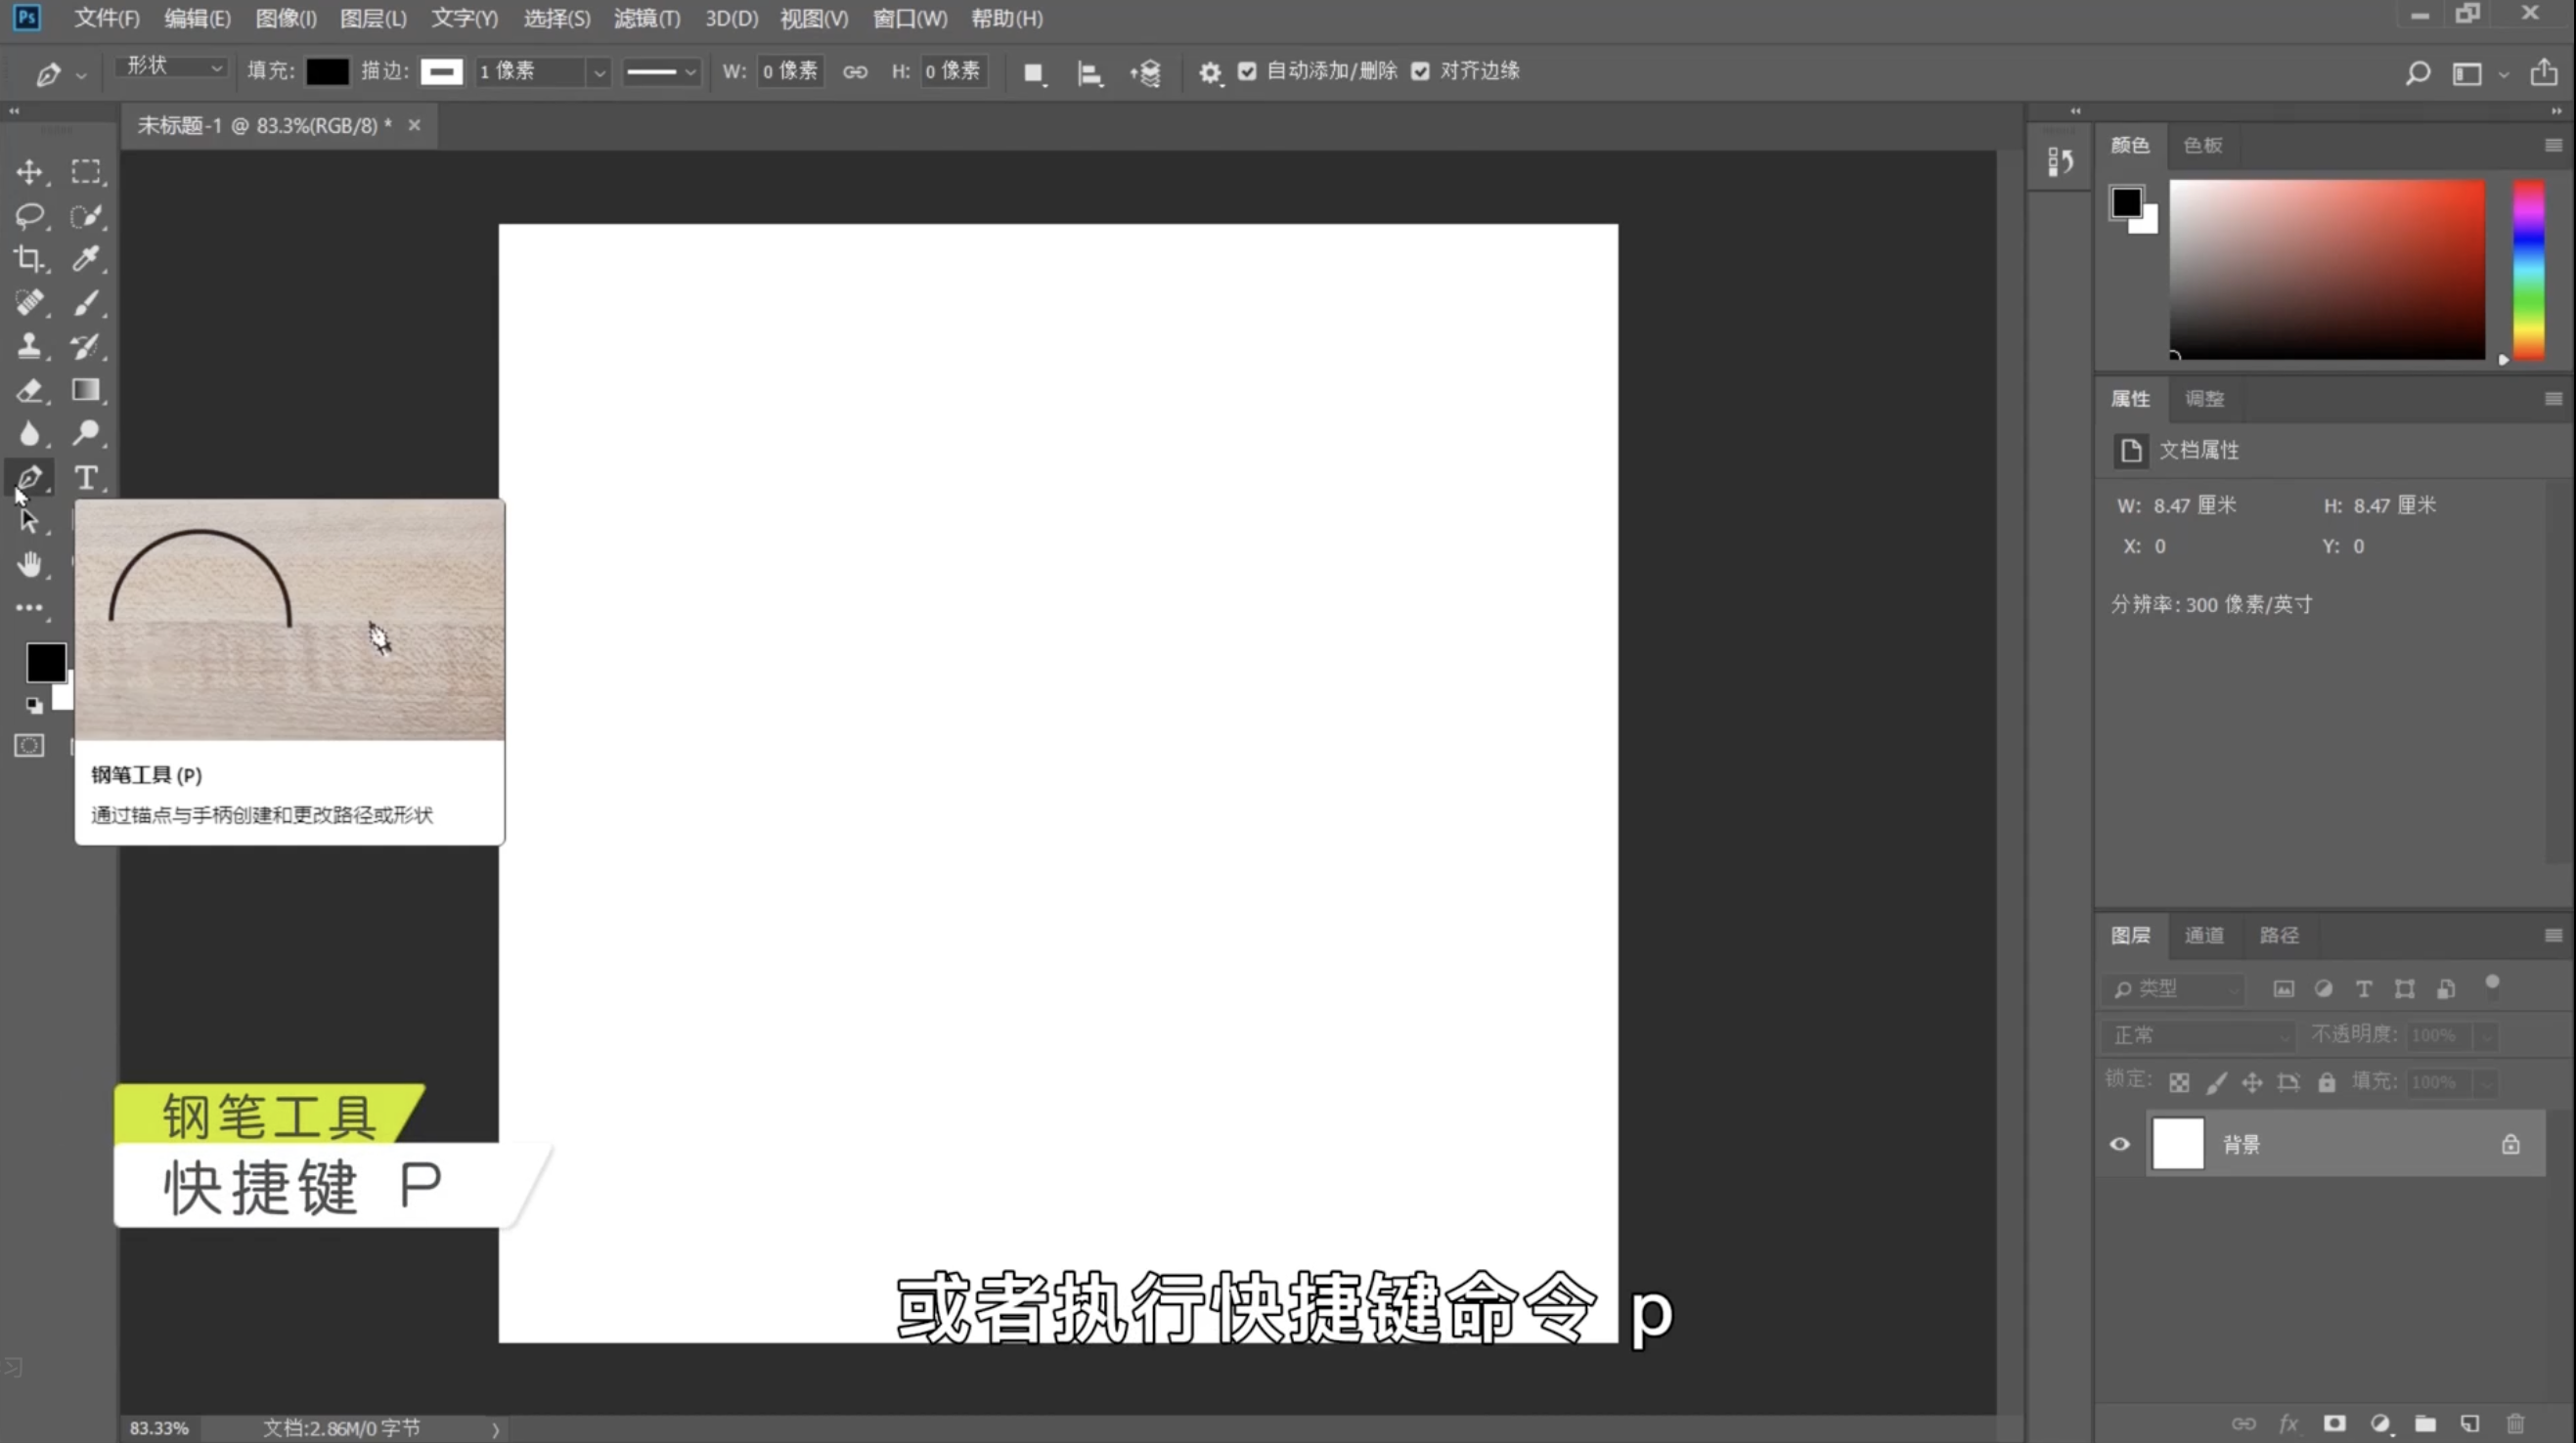Screen dimensions: 2576x1443
Task: Switch to the 路径 tab
Action: tap(2279, 935)
